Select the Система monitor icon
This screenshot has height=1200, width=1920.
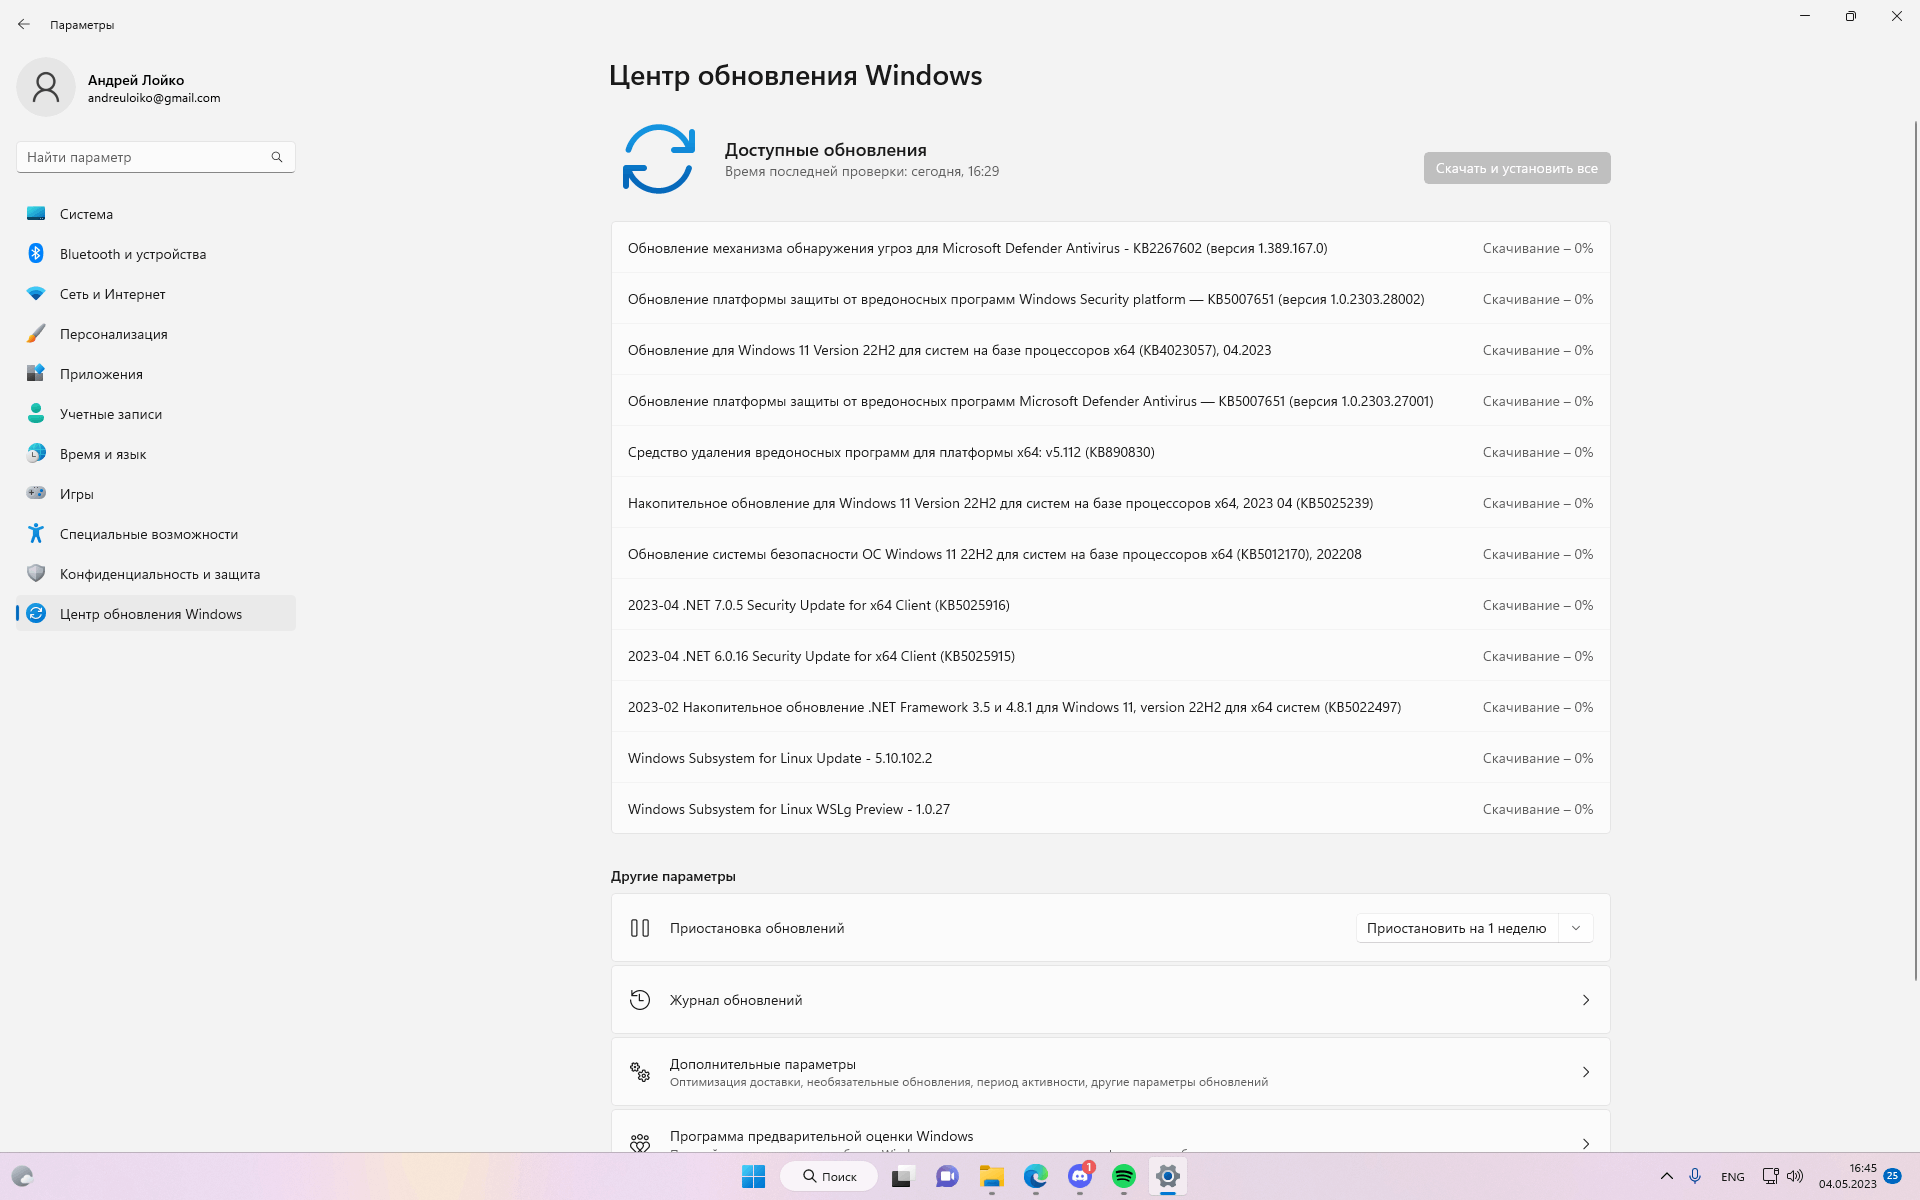tap(36, 213)
